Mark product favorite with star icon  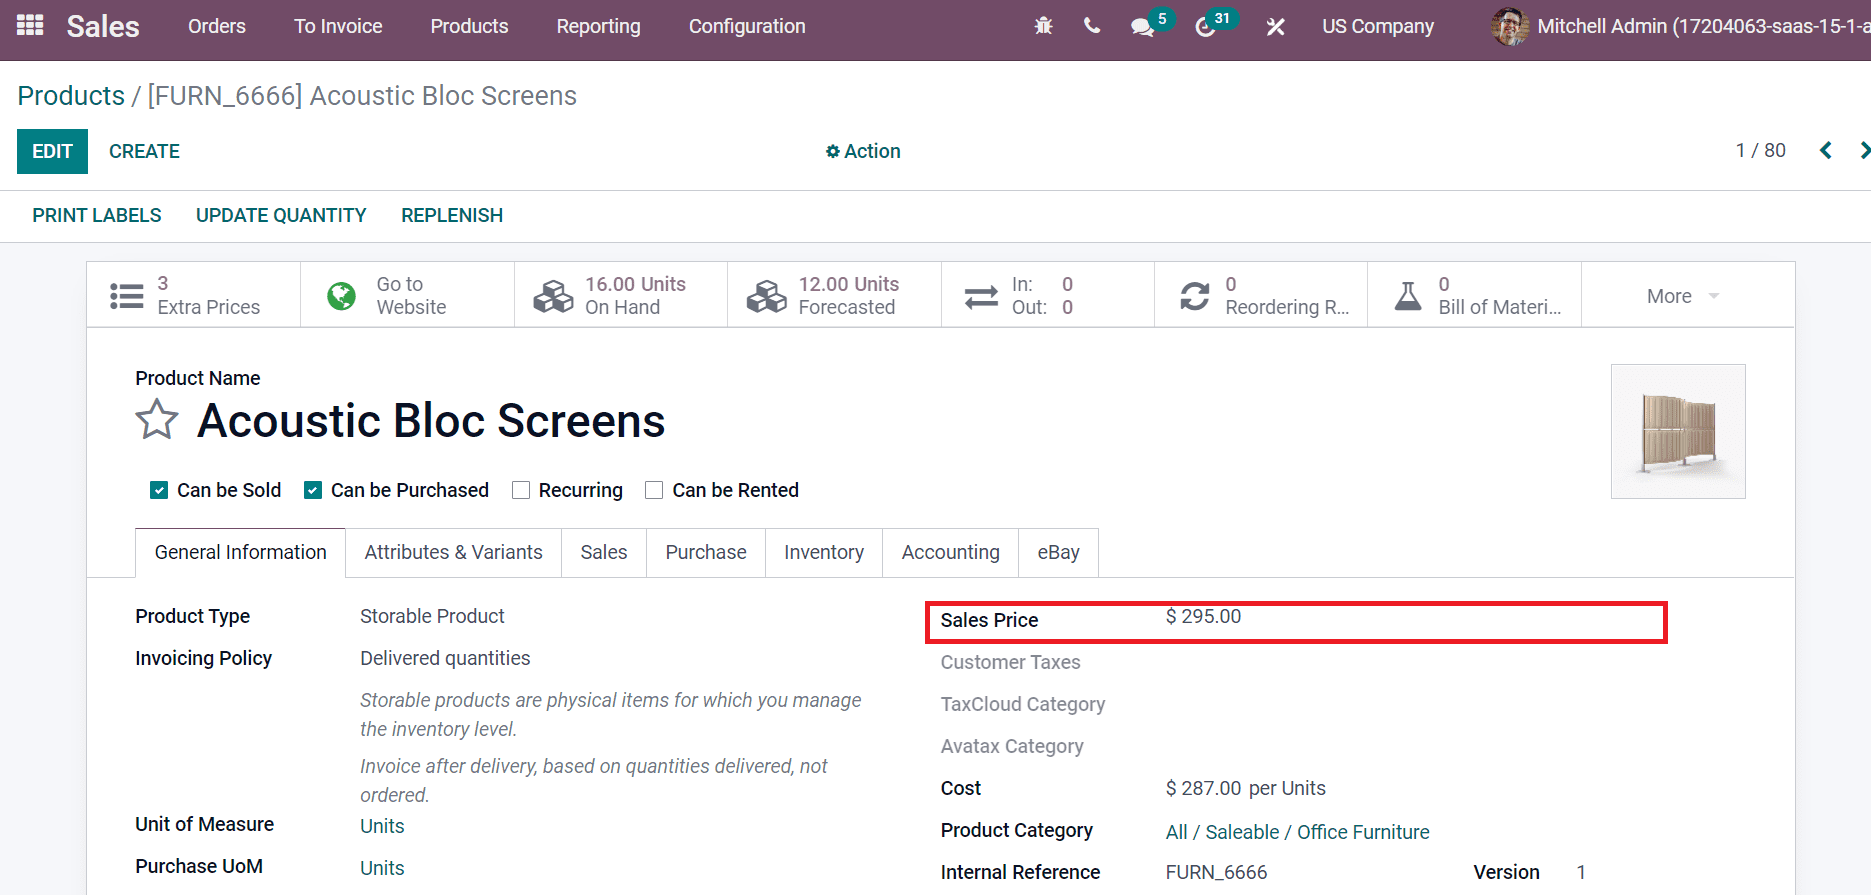pos(157,420)
